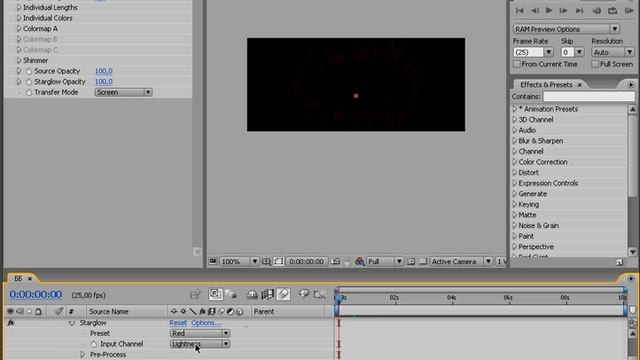
Task: Start RAM preview playback
Action: pyautogui.click(x=629, y=11)
